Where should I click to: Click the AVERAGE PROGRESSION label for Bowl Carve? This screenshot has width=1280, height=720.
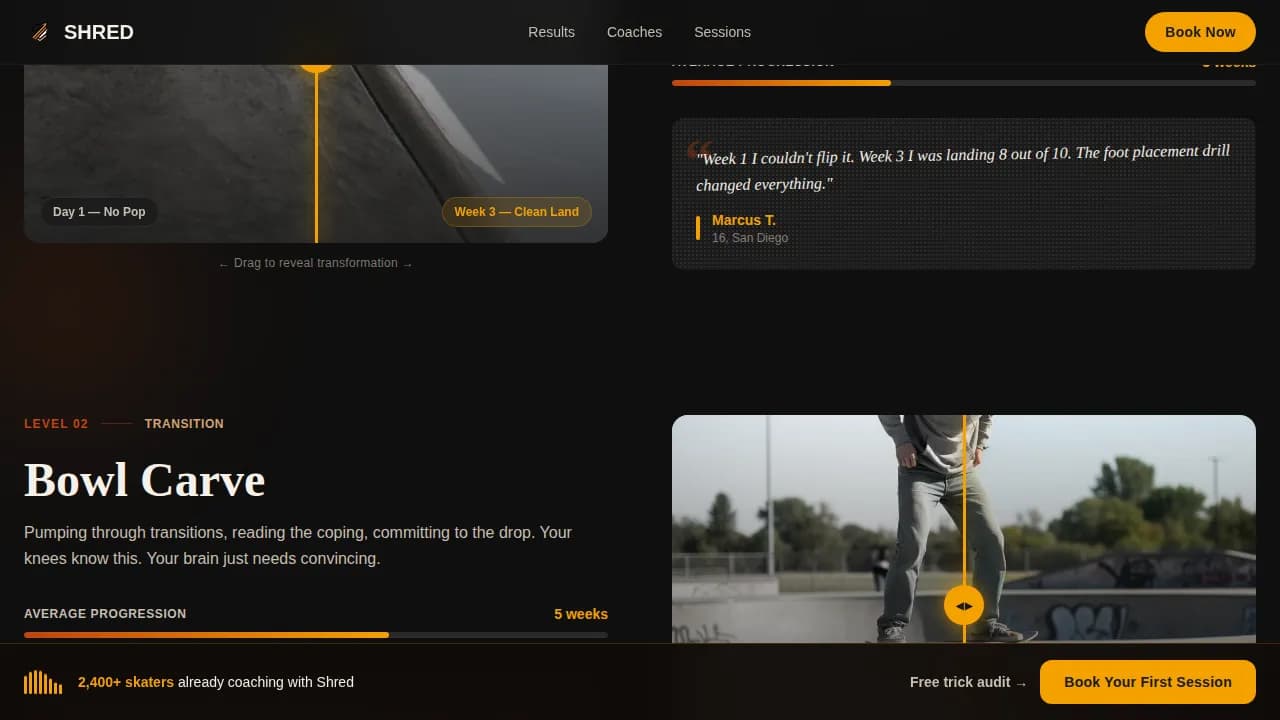pyautogui.click(x=105, y=614)
